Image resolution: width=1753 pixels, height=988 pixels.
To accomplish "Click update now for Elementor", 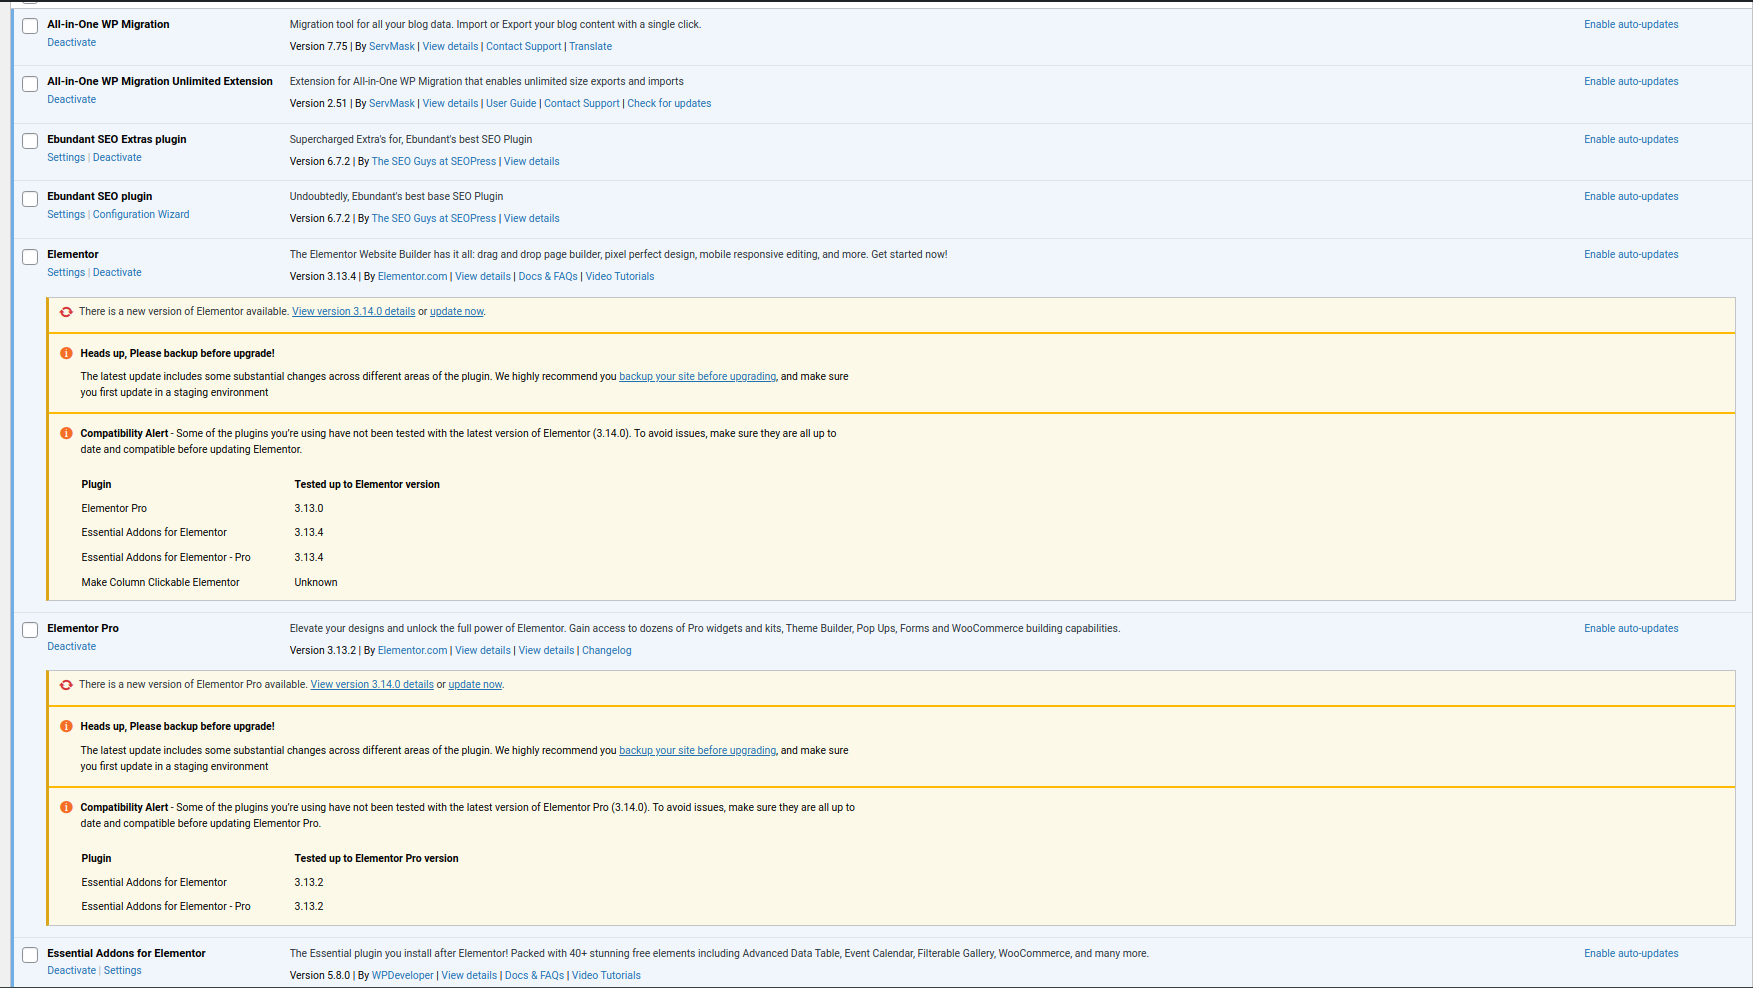I will pyautogui.click(x=456, y=312).
